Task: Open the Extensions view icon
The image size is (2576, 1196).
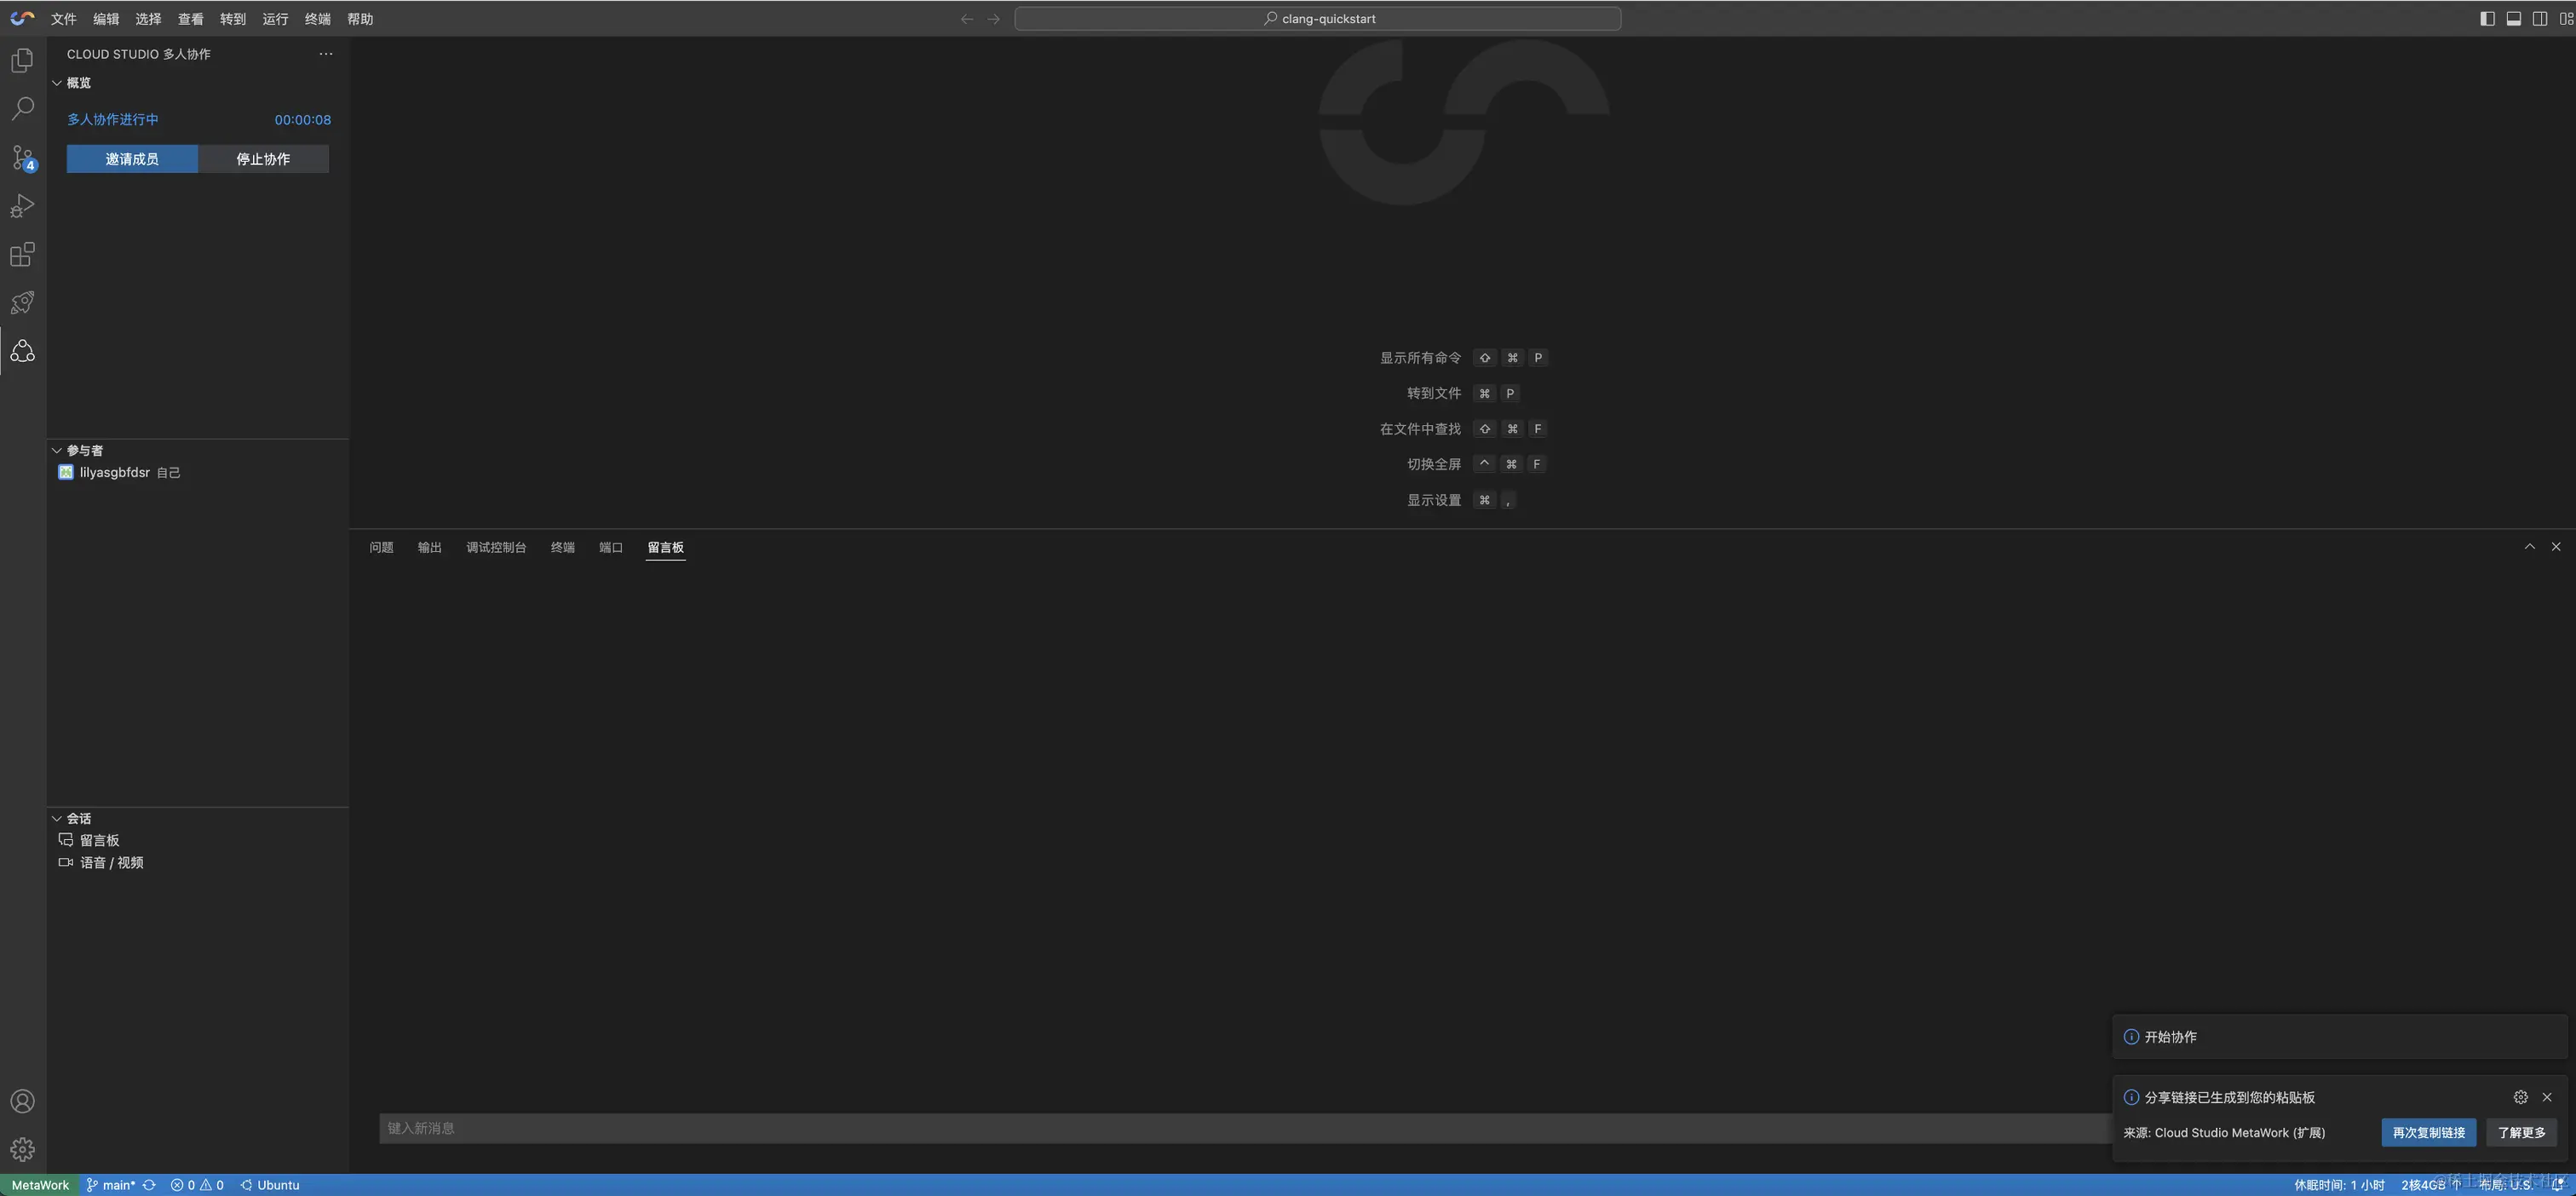Action: tap(22, 254)
